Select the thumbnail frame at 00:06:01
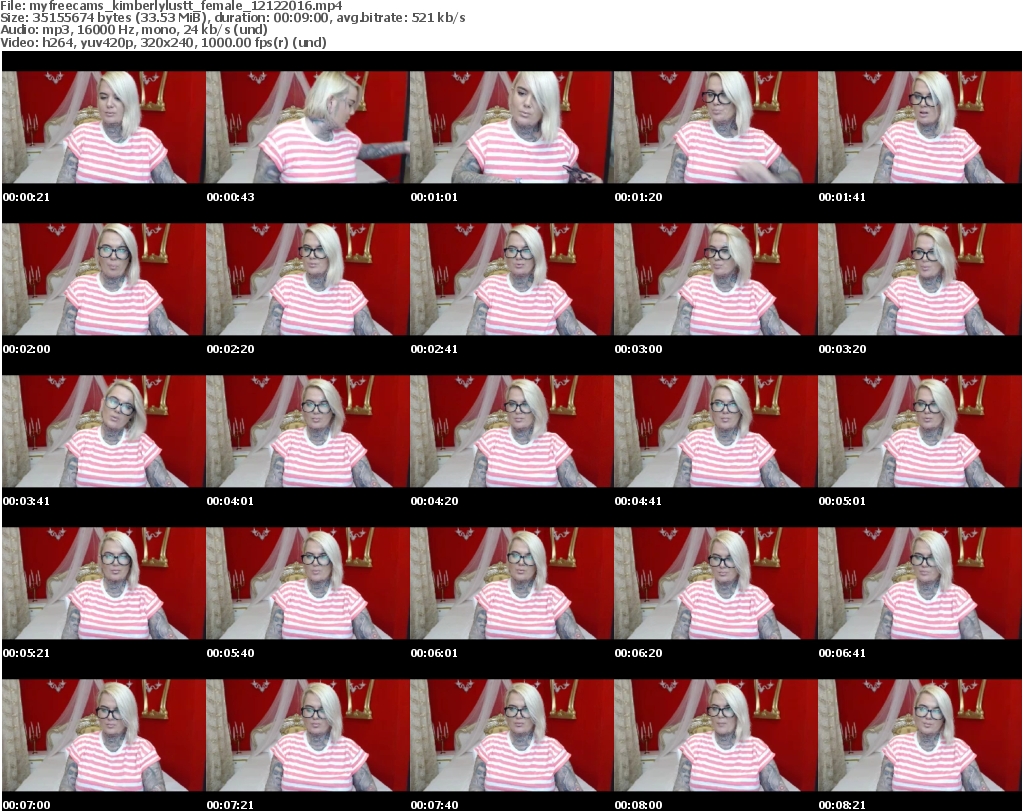The image size is (1024, 811). click(511, 584)
